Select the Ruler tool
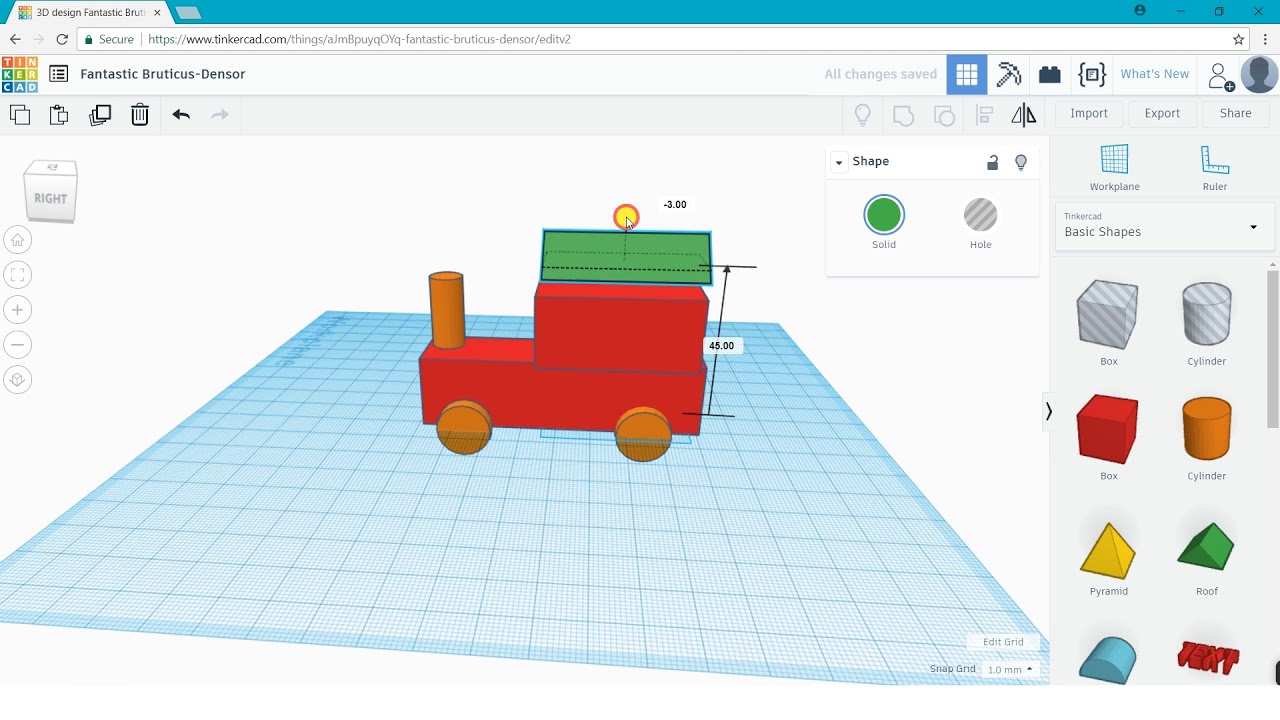Viewport: 1280px width, 720px height. [1215, 167]
